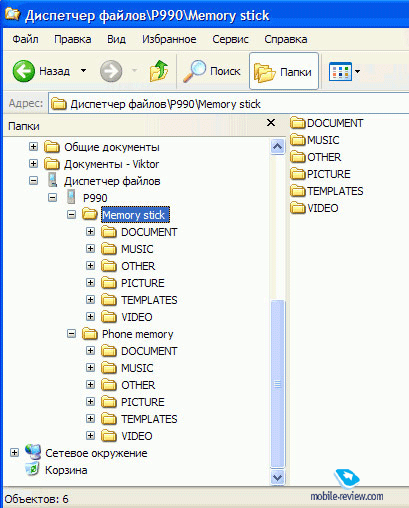
Task: Open the Правка menu
Action: (72, 39)
